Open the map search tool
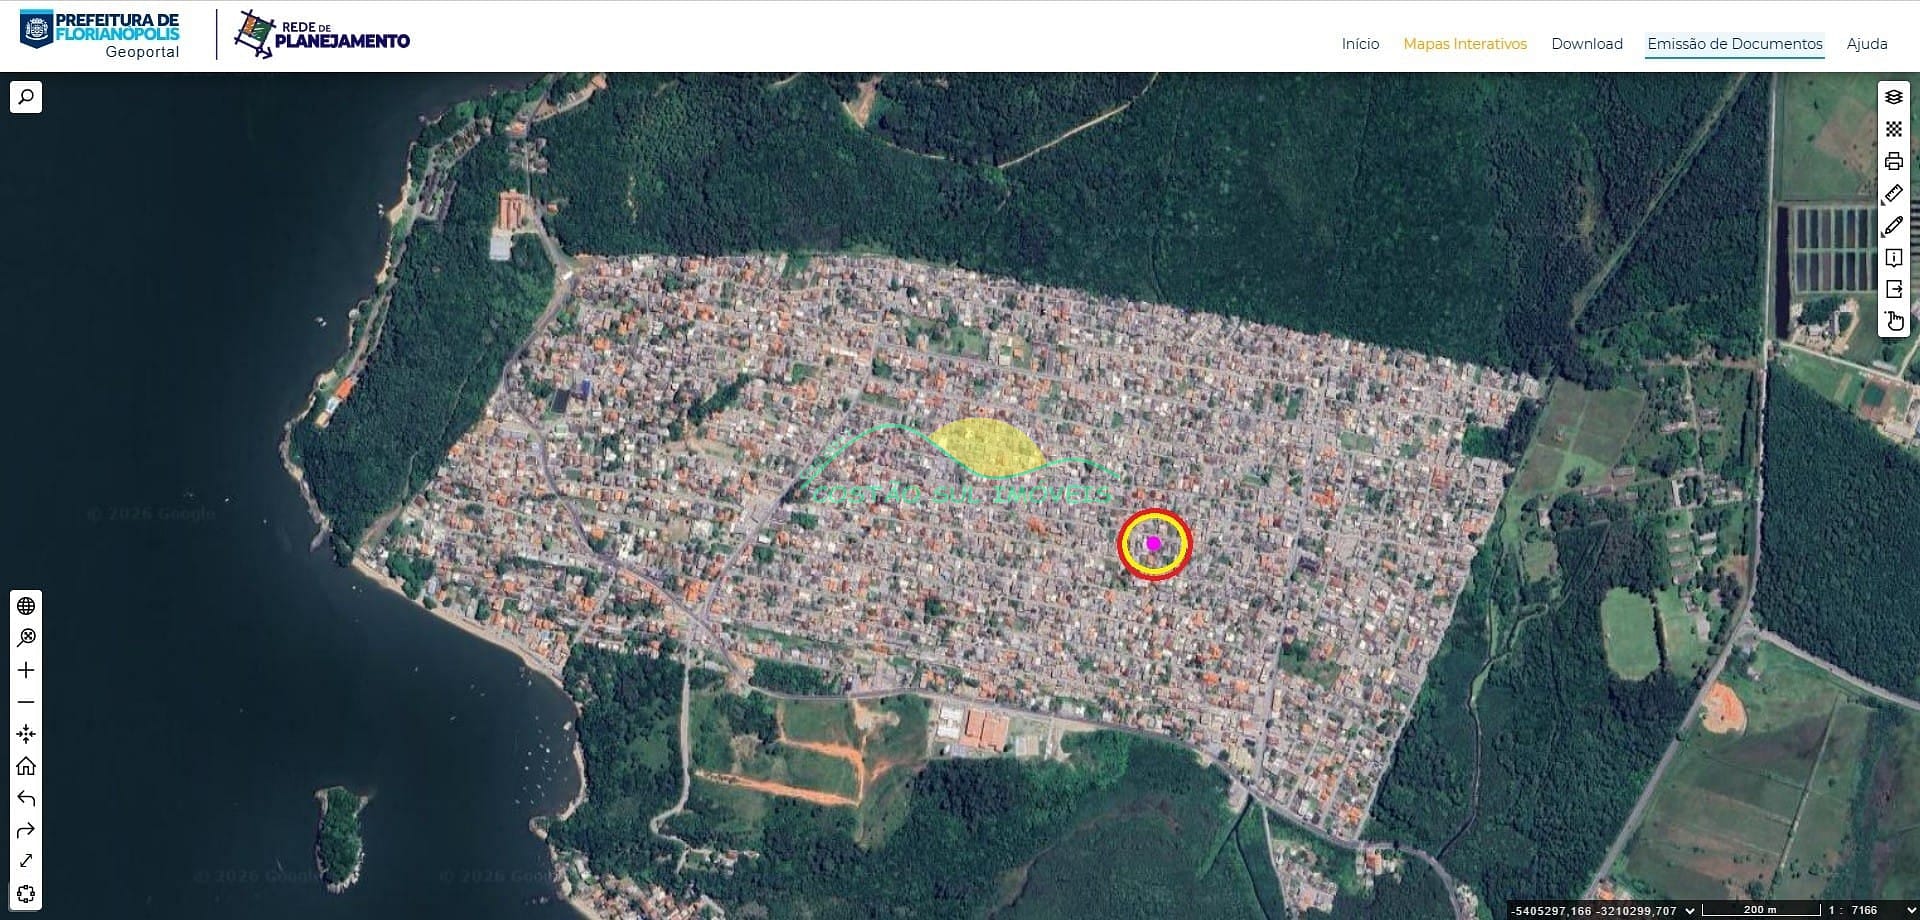The width and height of the screenshot is (1920, 920). 26,97
